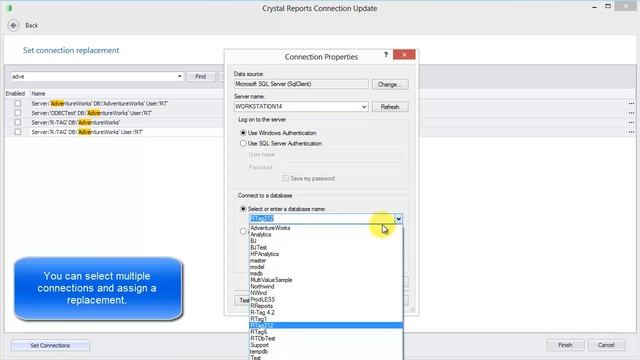Enable Server:'AdventureWorks' DB:'AdventureWorks' User:'RT' connection
This screenshot has height=360, width=640.
18,104
